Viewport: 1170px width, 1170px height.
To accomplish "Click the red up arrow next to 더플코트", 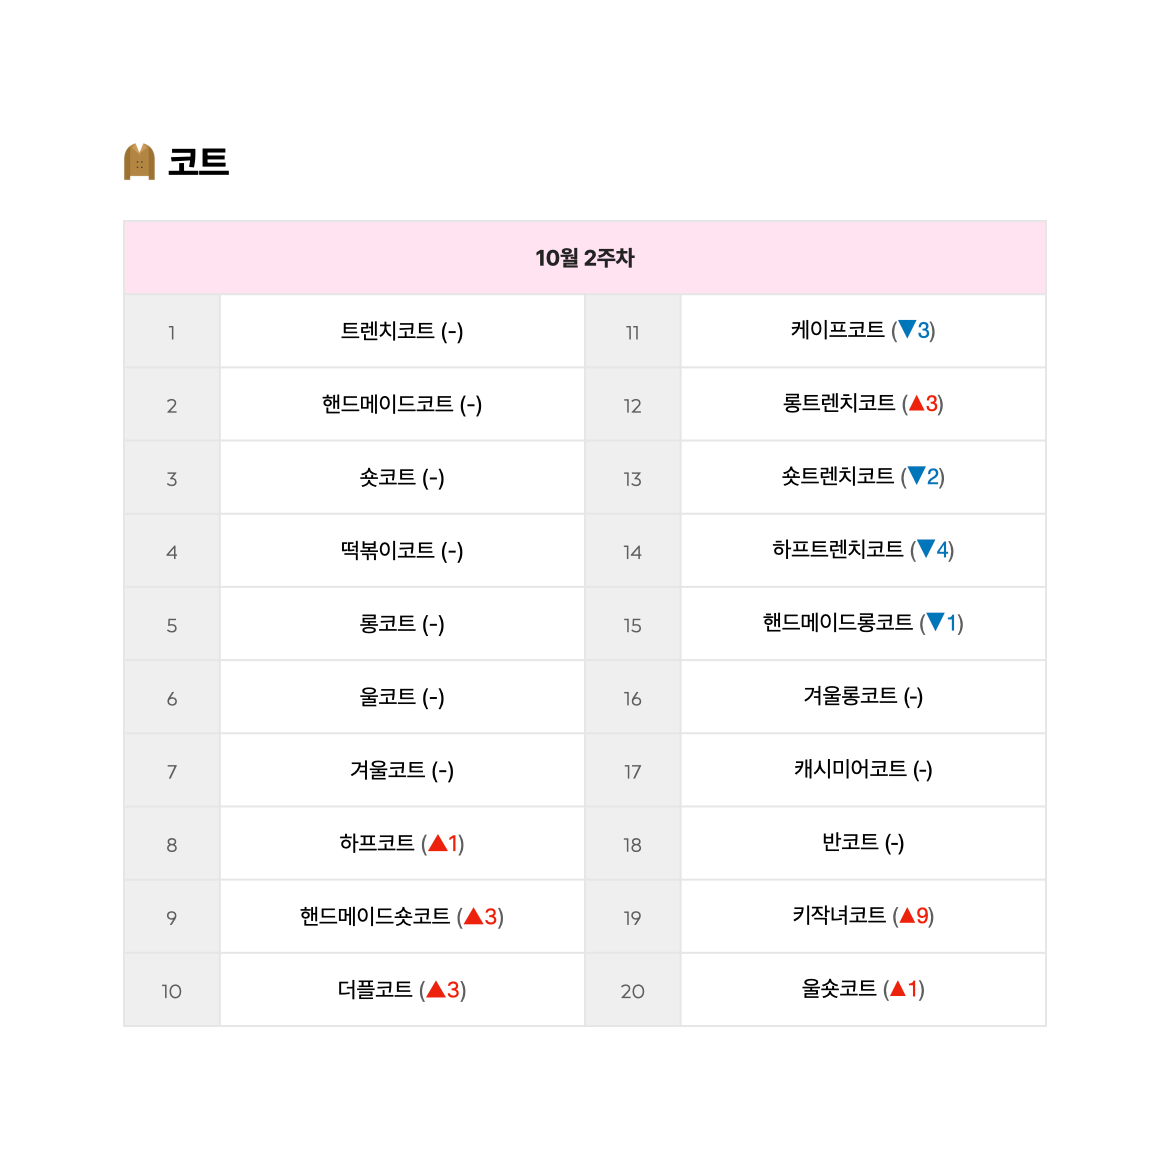I will [436, 989].
